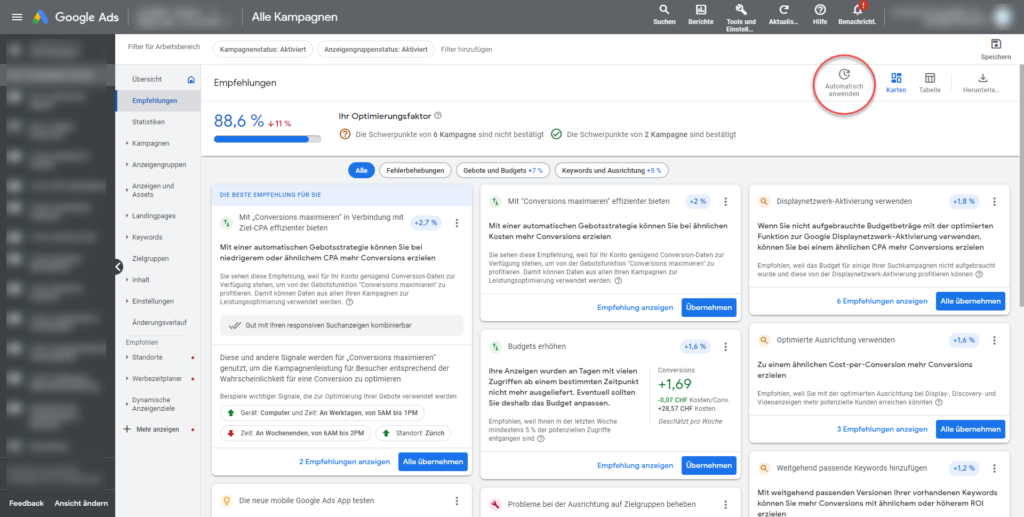Screen dimensions: 1024x517
Task: Click the Filter hinzufügen field
Action: pyautogui.click(x=466, y=49)
